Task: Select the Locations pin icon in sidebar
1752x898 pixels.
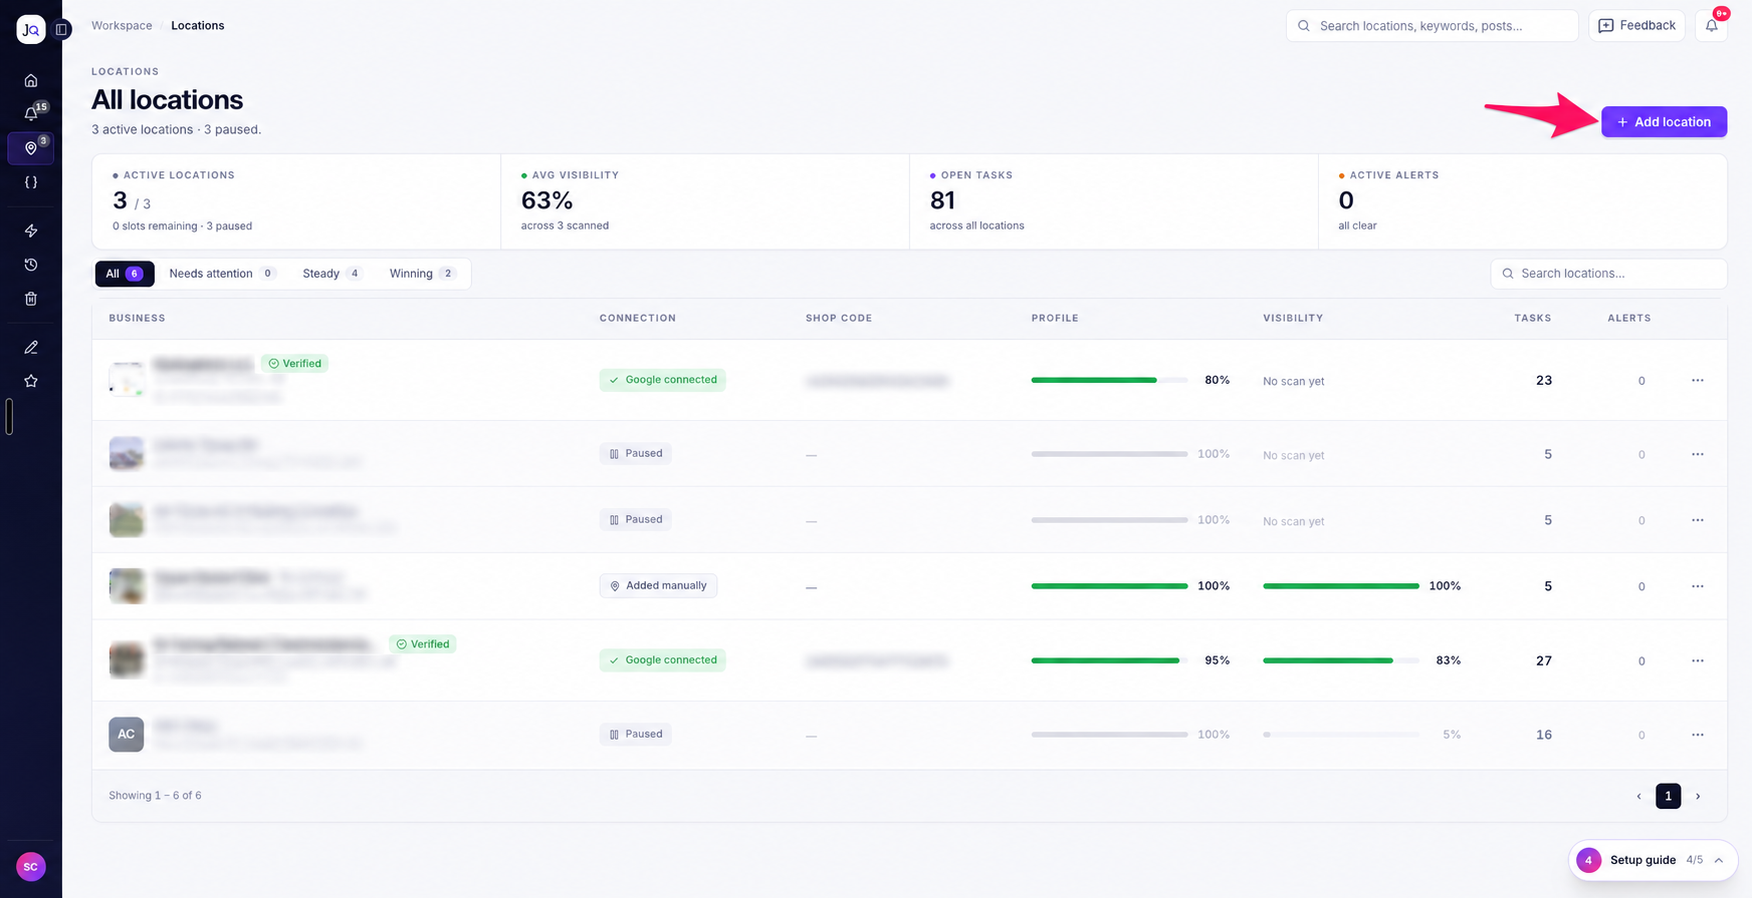Action: (x=31, y=148)
